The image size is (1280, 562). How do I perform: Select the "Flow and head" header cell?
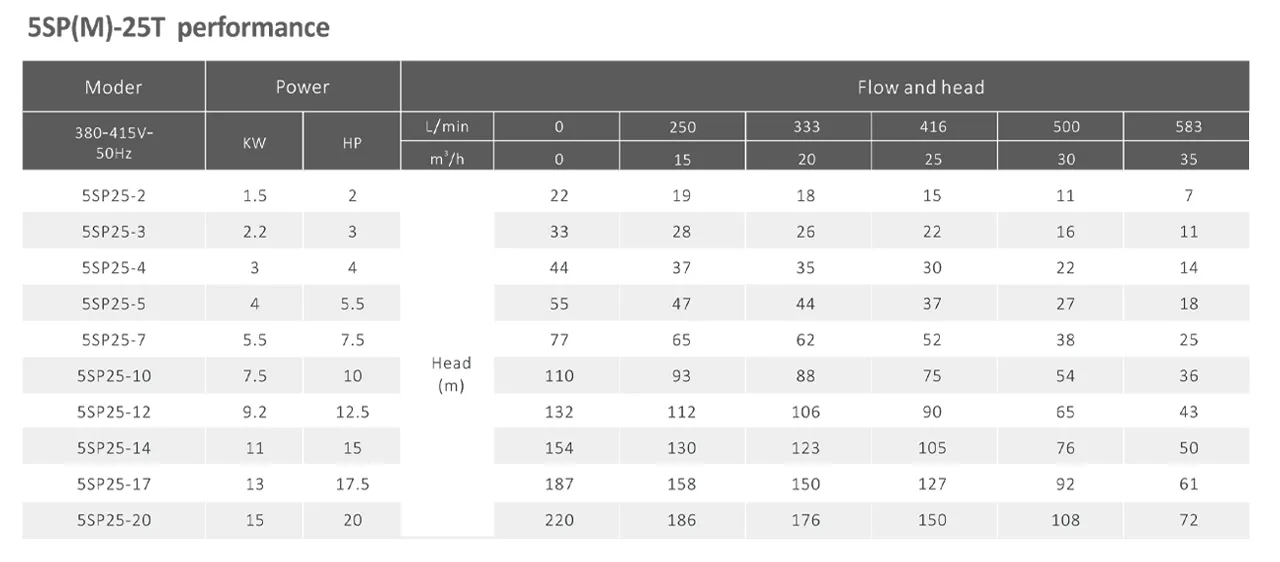point(920,87)
